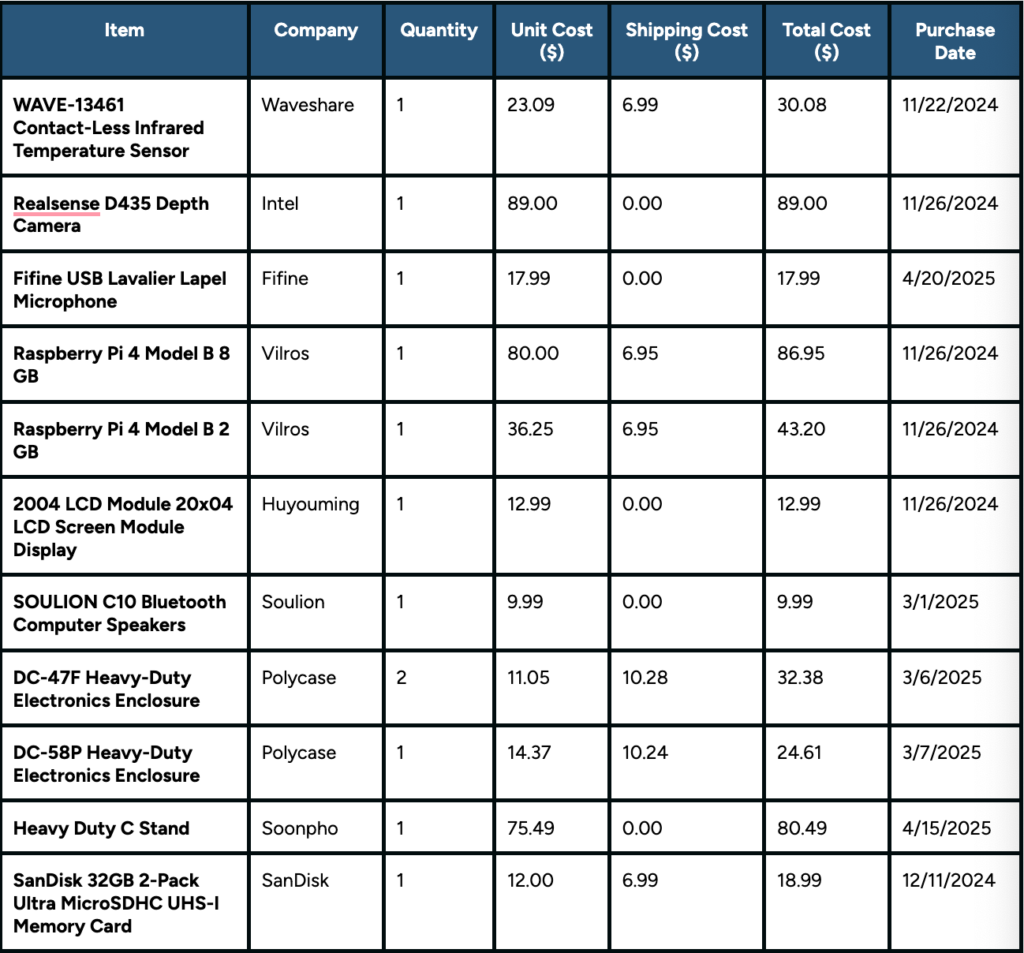Viewport: 1024px width, 953px height.
Task: Click purchase date 12/11/2024
Action: (x=955, y=902)
